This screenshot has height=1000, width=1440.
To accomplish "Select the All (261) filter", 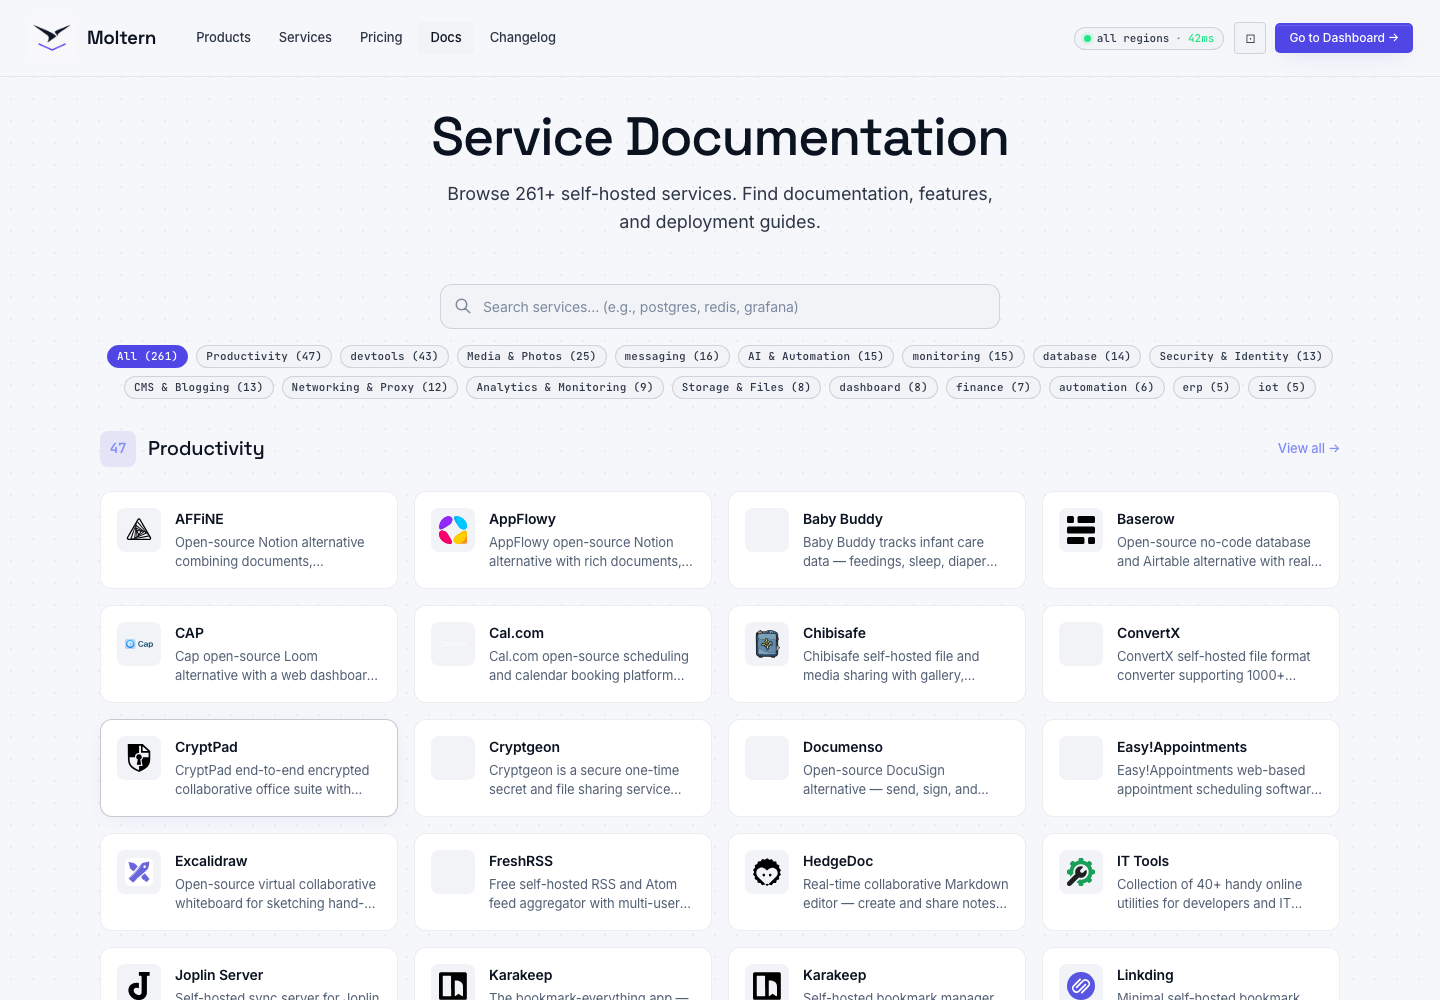I will tap(147, 356).
